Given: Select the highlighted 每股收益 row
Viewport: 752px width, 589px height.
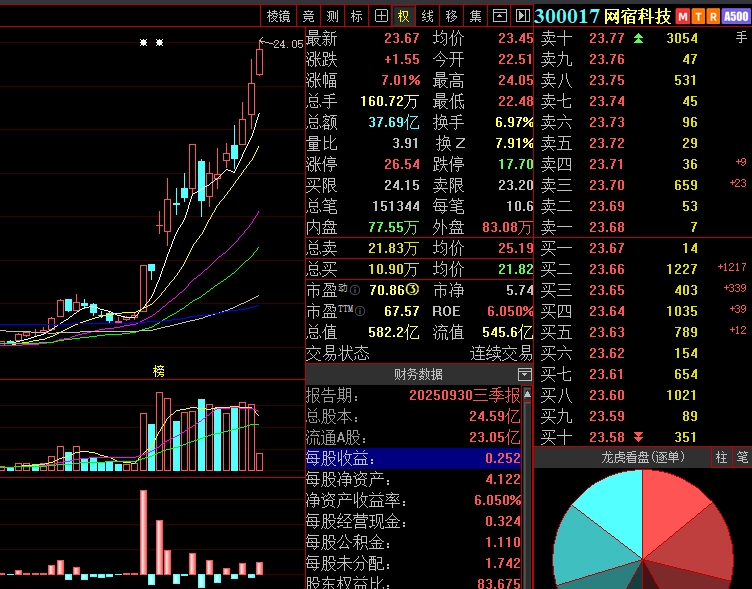Looking at the screenshot, I should (x=413, y=459).
